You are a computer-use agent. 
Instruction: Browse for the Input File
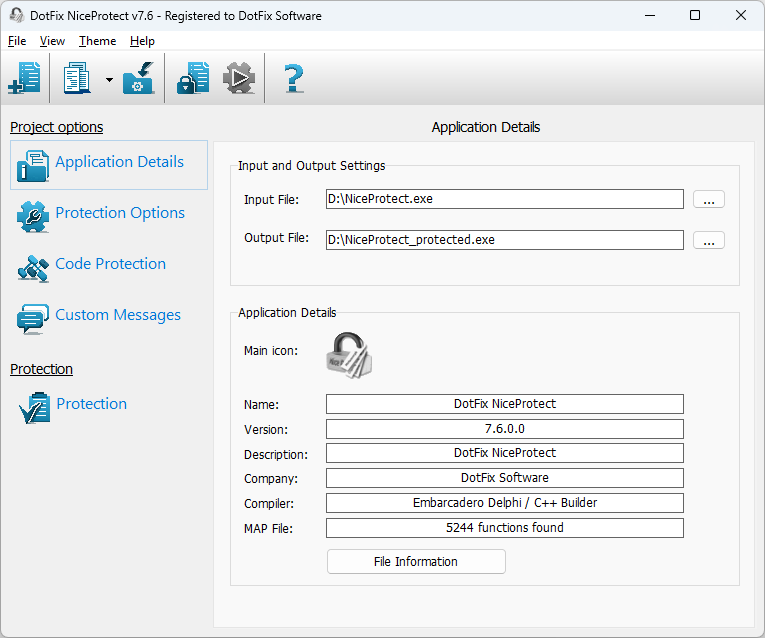pos(708,199)
